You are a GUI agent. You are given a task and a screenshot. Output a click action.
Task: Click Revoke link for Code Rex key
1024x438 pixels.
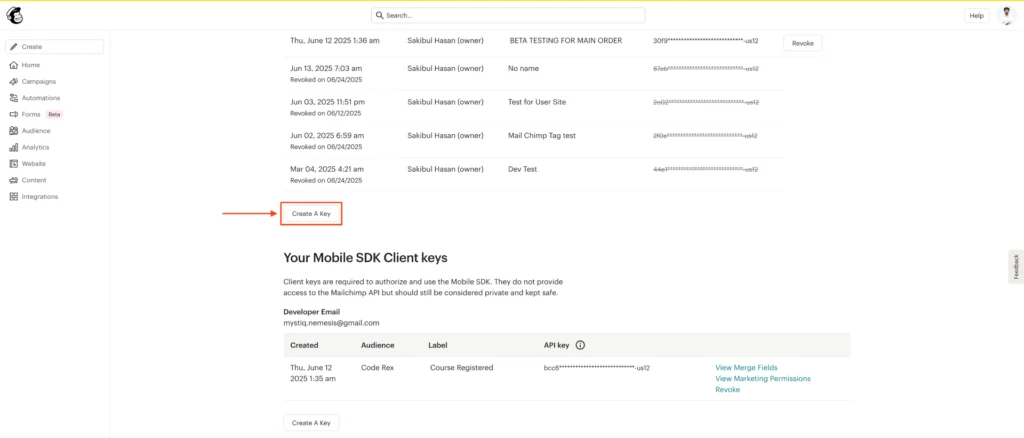pyautogui.click(x=728, y=390)
